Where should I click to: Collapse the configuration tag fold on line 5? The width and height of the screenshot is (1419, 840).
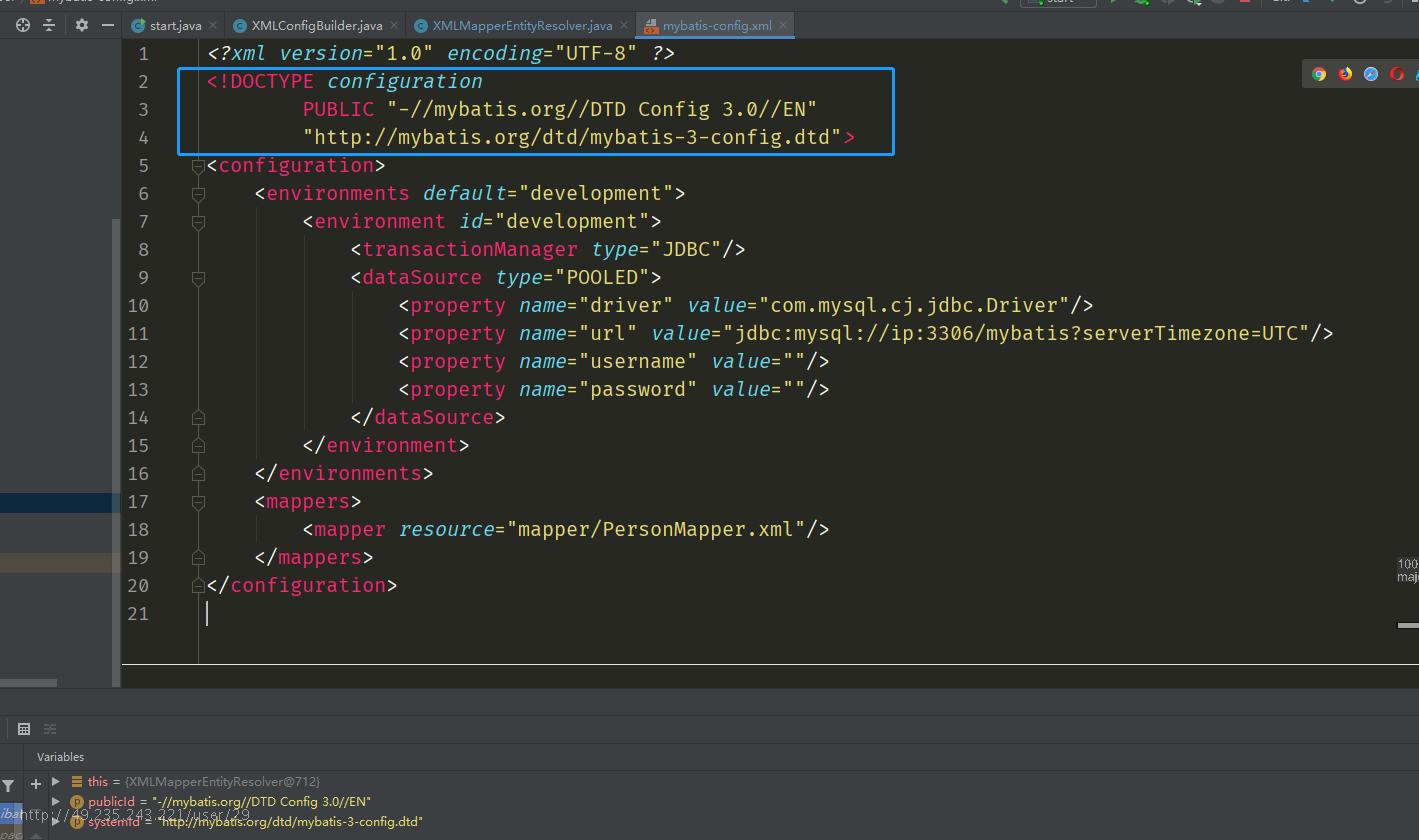click(x=198, y=166)
